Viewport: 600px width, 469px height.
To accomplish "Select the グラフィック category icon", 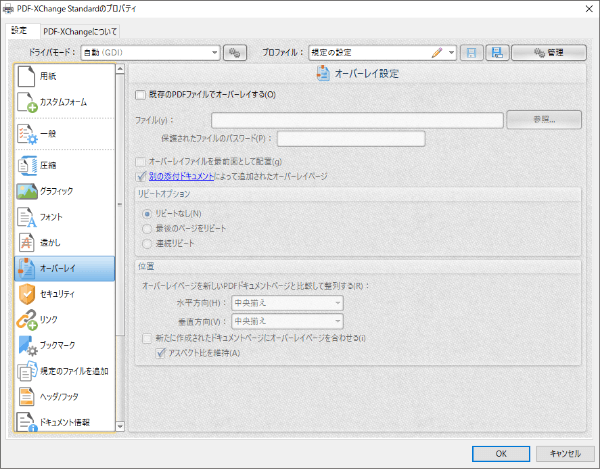I will pos(27,191).
